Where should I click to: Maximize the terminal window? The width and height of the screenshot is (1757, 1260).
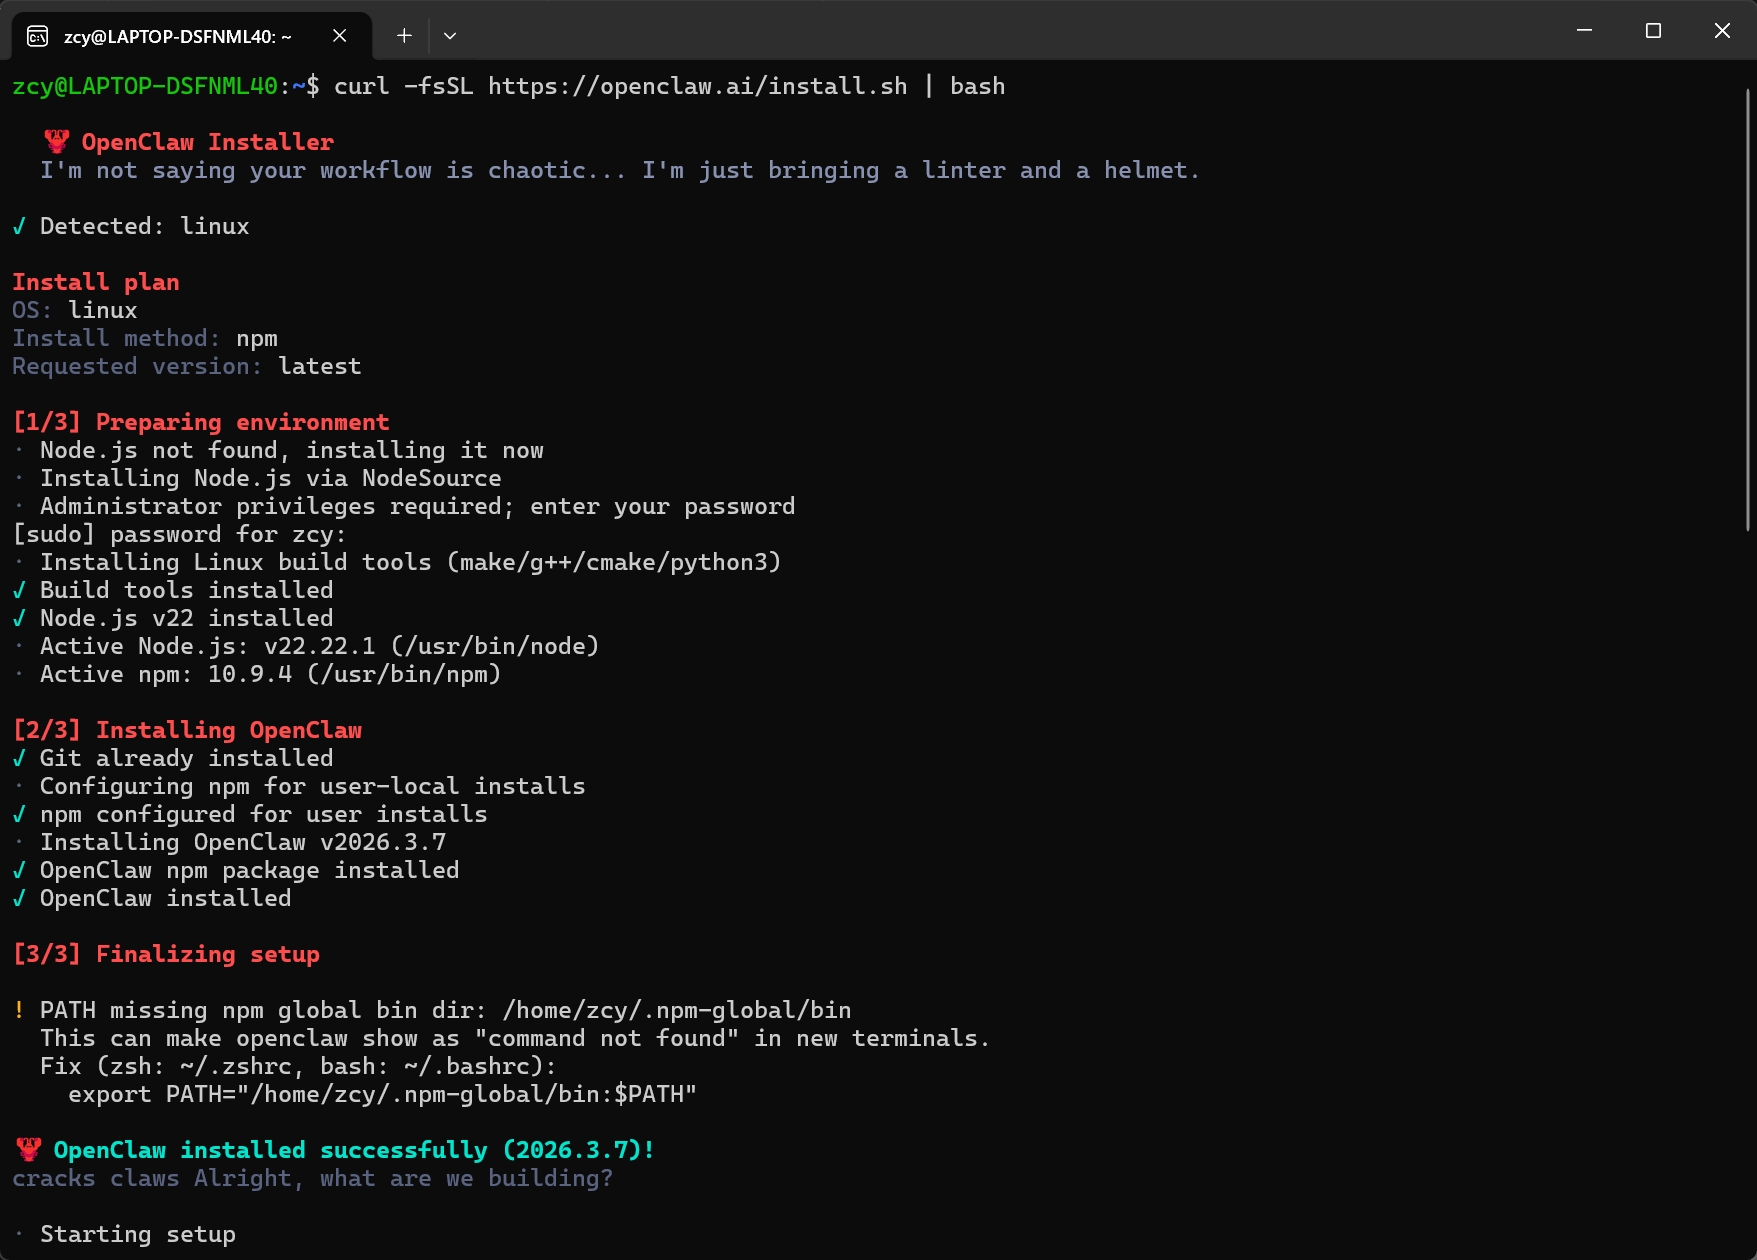click(1653, 31)
